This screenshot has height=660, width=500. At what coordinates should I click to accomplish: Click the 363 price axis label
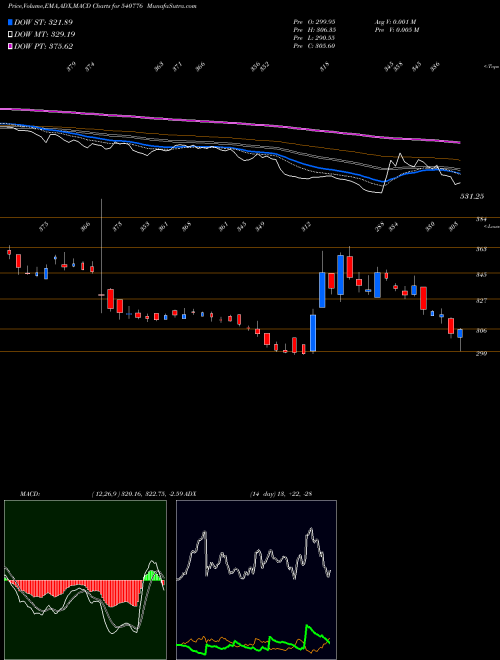(x=481, y=249)
